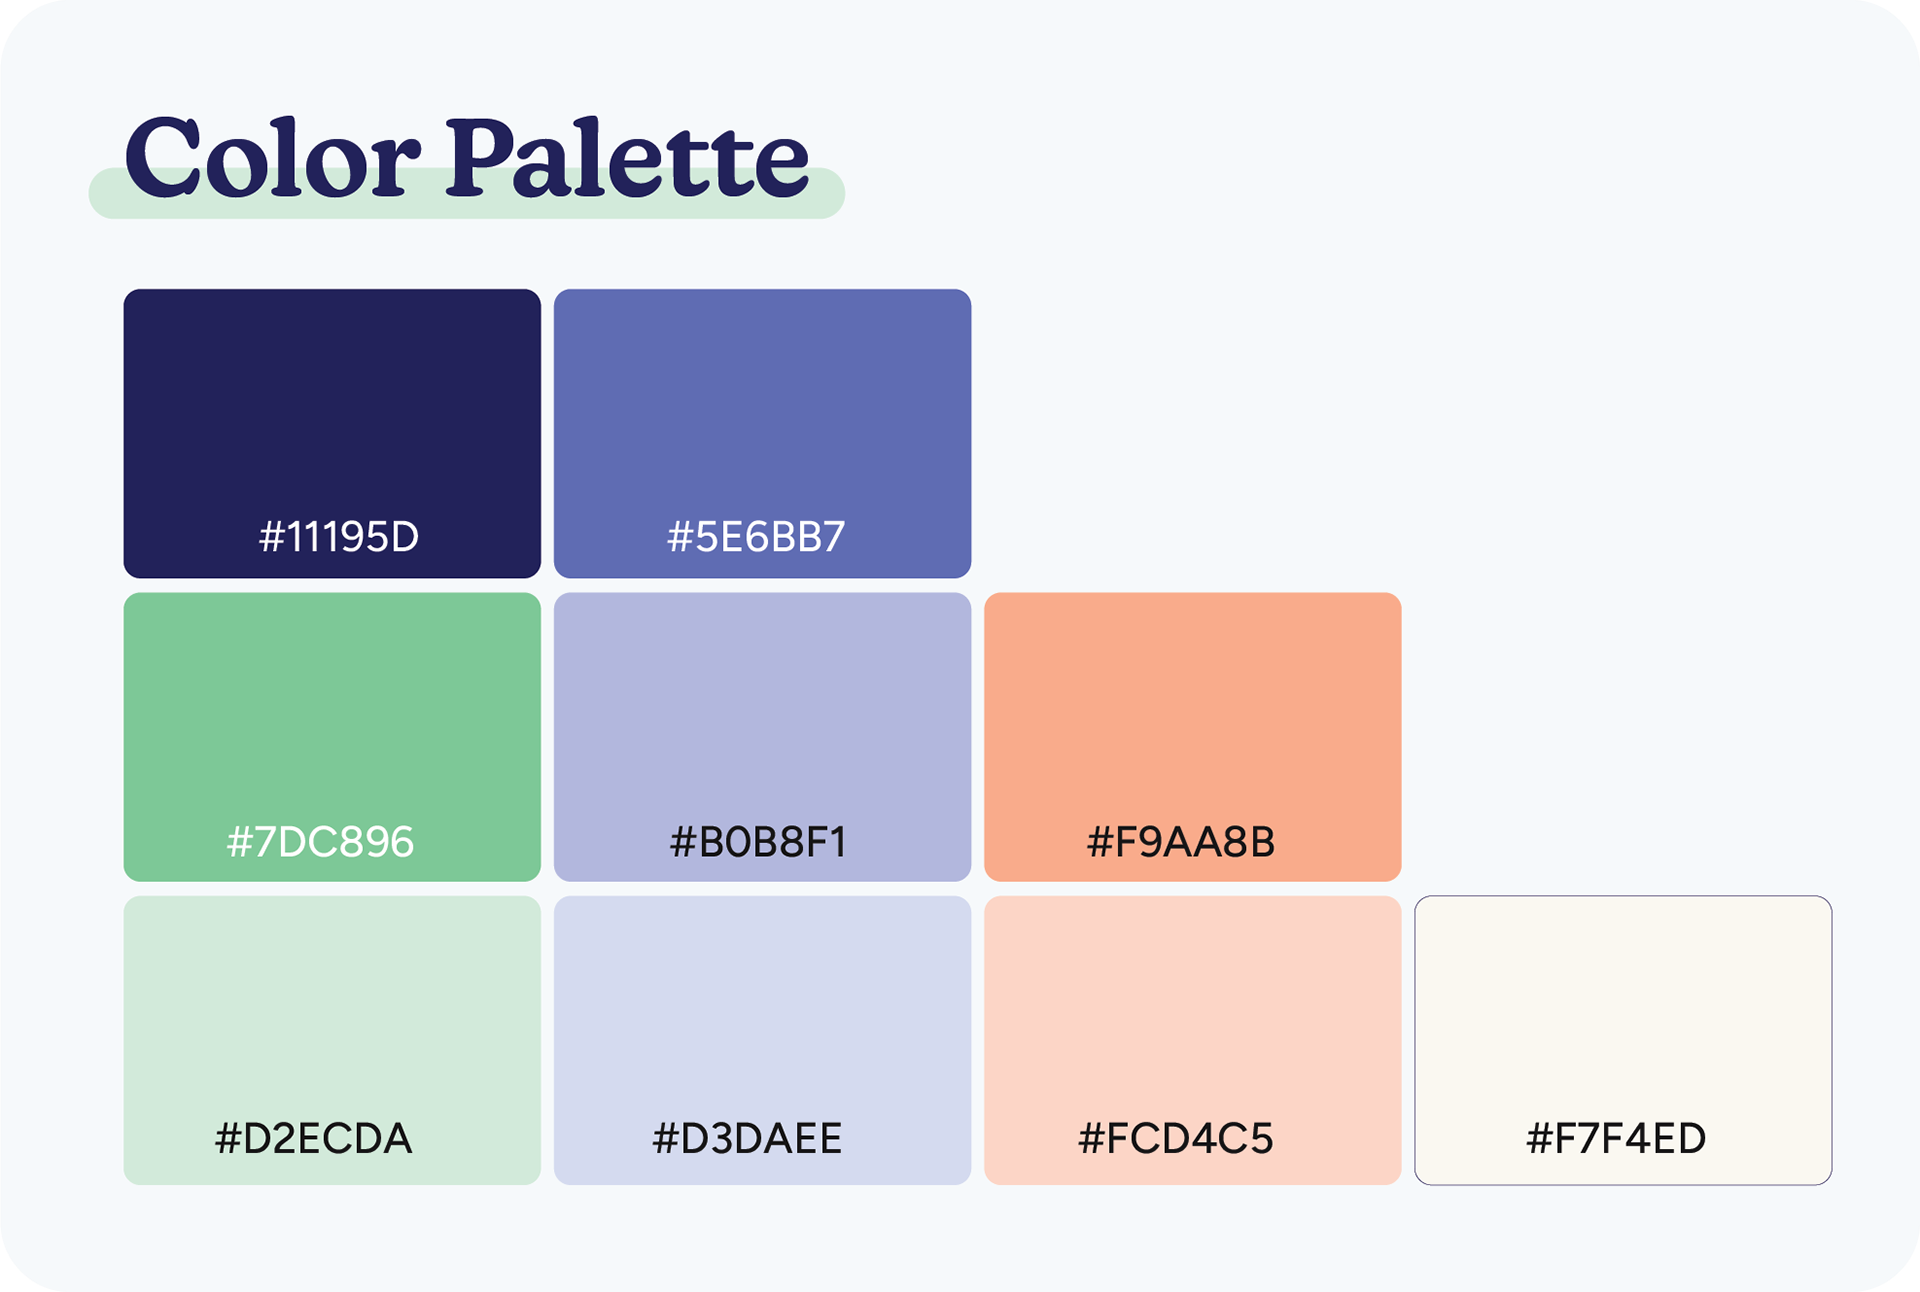Click the #F7F4ED hex code label
Image resolution: width=1920 pixels, height=1292 pixels.
[x=1616, y=1138]
